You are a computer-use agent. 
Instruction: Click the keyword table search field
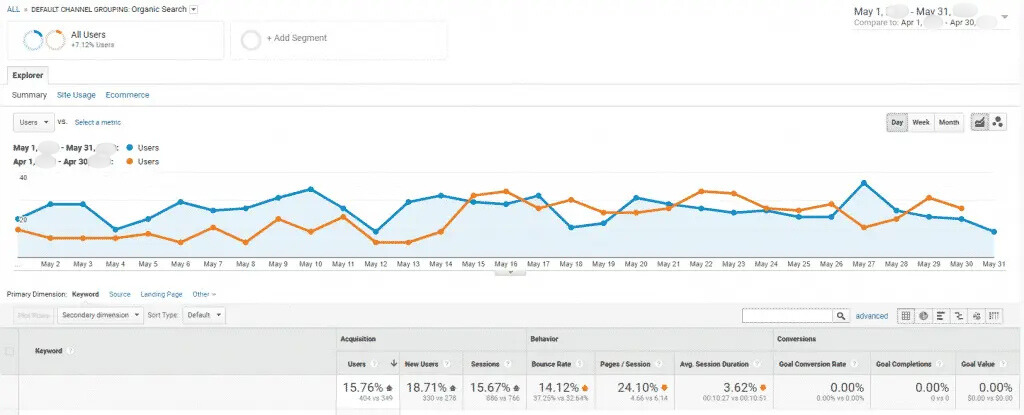pyautogui.click(x=788, y=316)
